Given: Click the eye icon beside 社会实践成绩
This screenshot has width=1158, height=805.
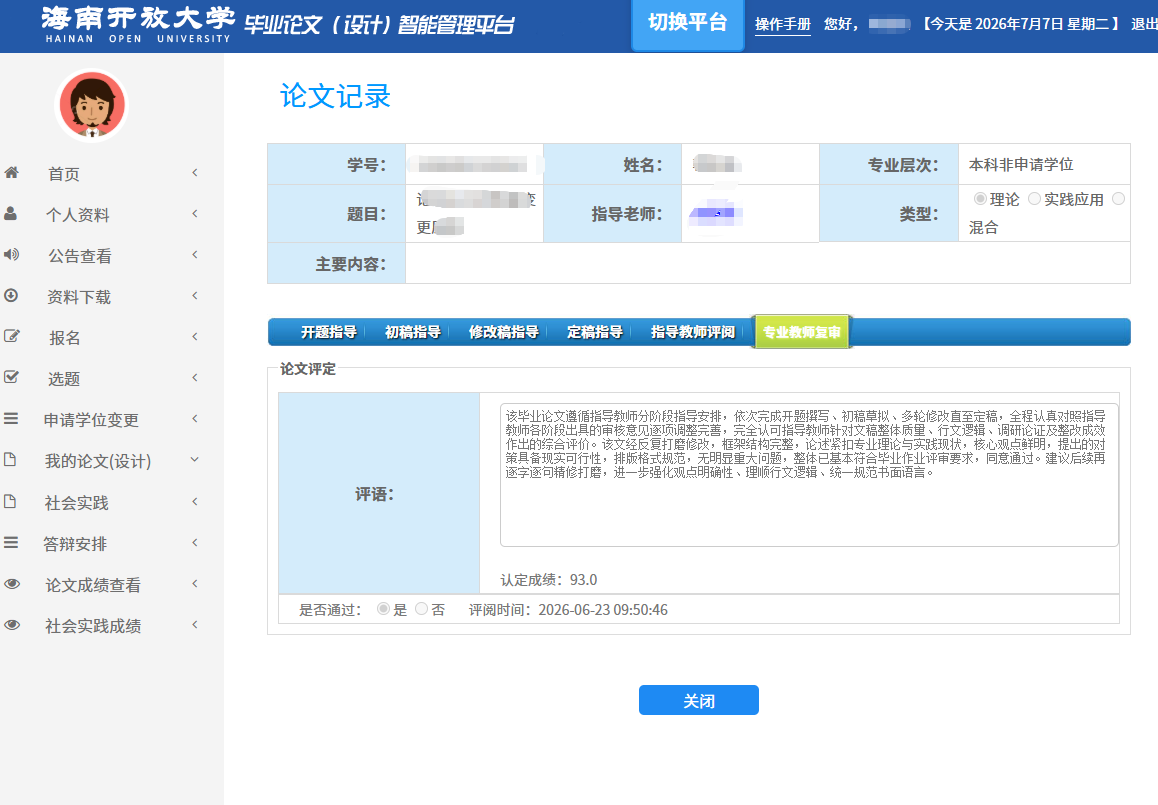Looking at the screenshot, I should click(x=12, y=625).
